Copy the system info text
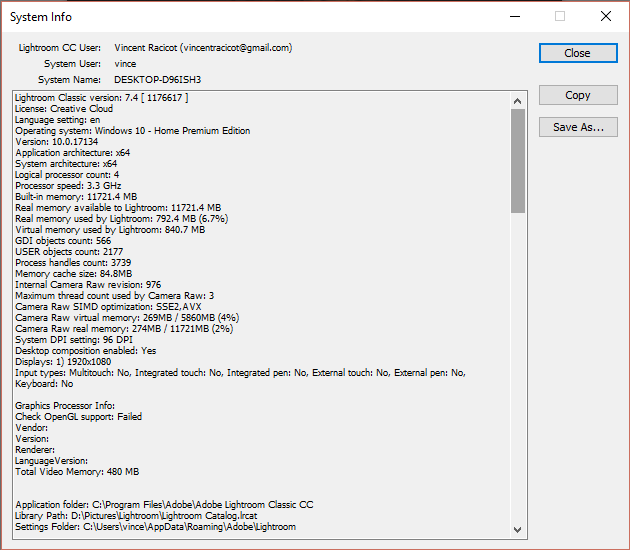 pyautogui.click(x=578, y=95)
